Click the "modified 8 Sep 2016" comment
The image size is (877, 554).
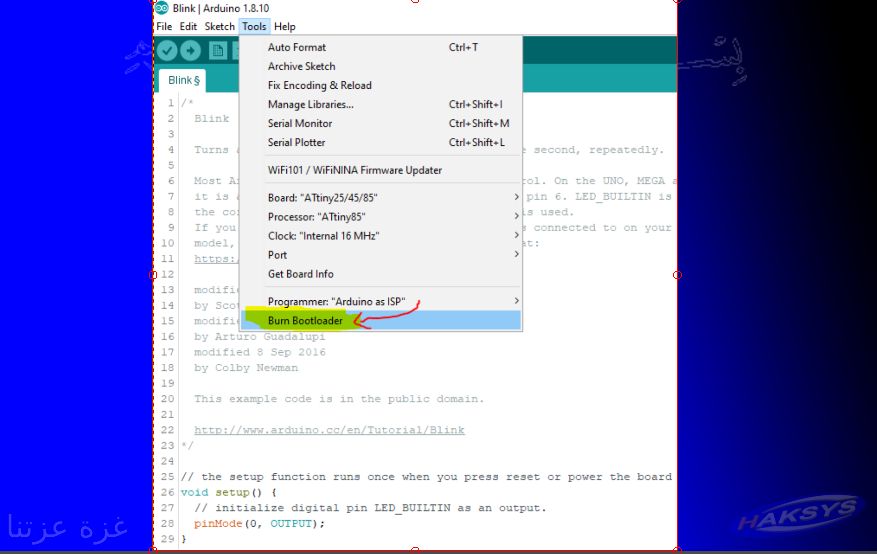(x=260, y=352)
